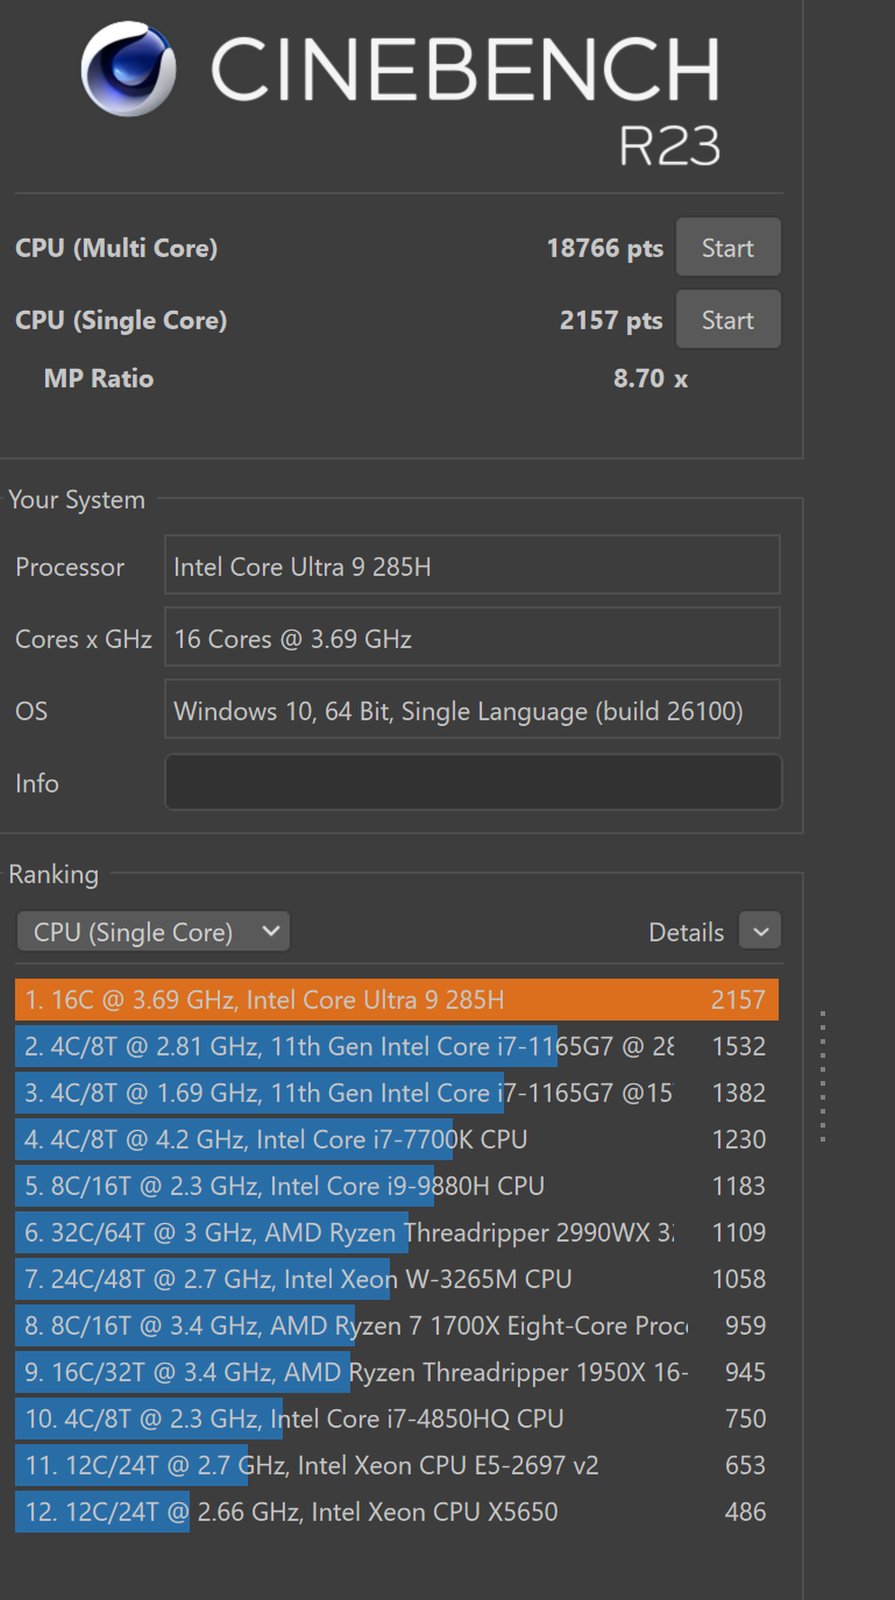Expand the ranking Details chevron
895x1600 pixels.
(760, 931)
